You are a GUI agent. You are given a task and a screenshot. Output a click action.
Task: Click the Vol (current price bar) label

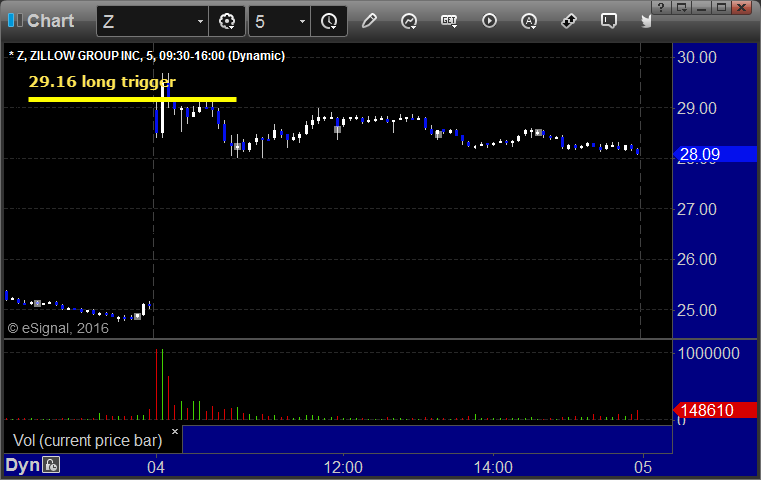tap(87, 440)
